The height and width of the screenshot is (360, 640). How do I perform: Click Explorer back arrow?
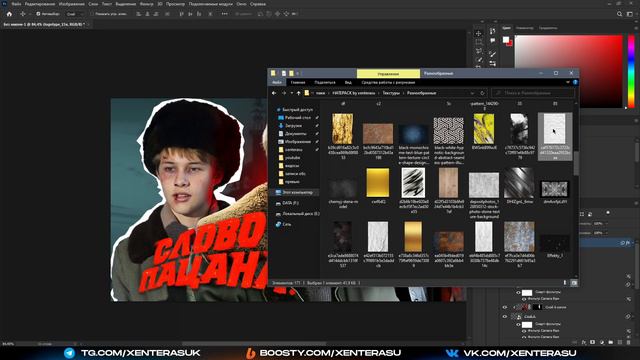pyautogui.click(x=274, y=93)
